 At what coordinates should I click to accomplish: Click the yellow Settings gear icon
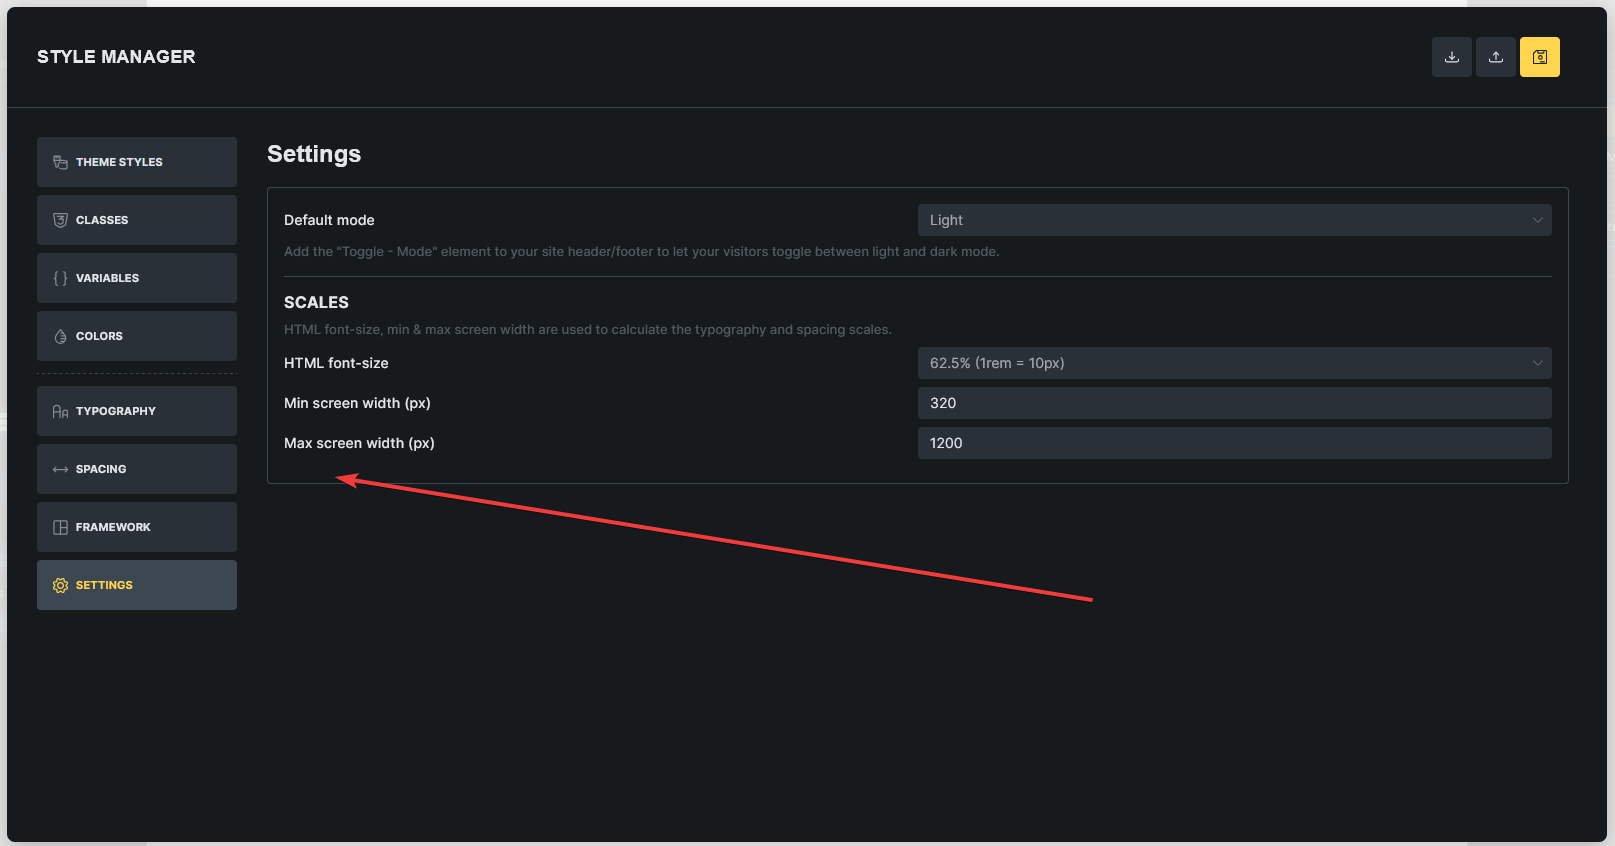tap(60, 585)
